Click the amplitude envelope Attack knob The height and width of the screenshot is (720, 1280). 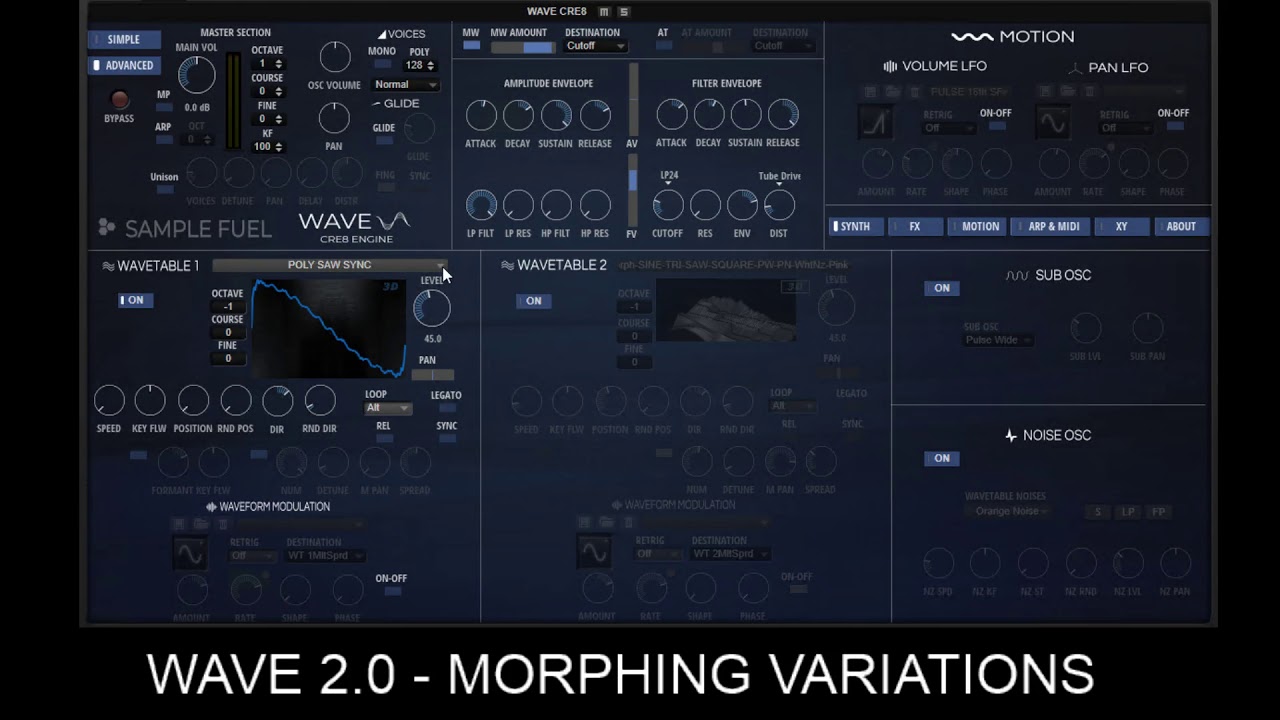tap(481, 116)
